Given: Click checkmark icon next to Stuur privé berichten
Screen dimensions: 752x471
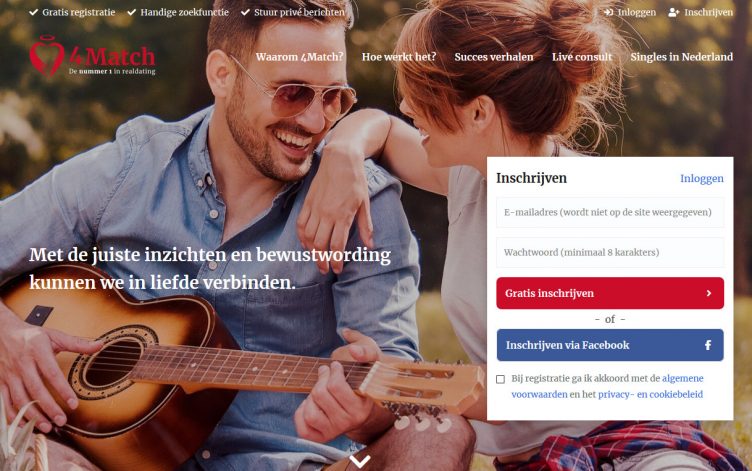Looking at the screenshot, I should pos(245,12).
